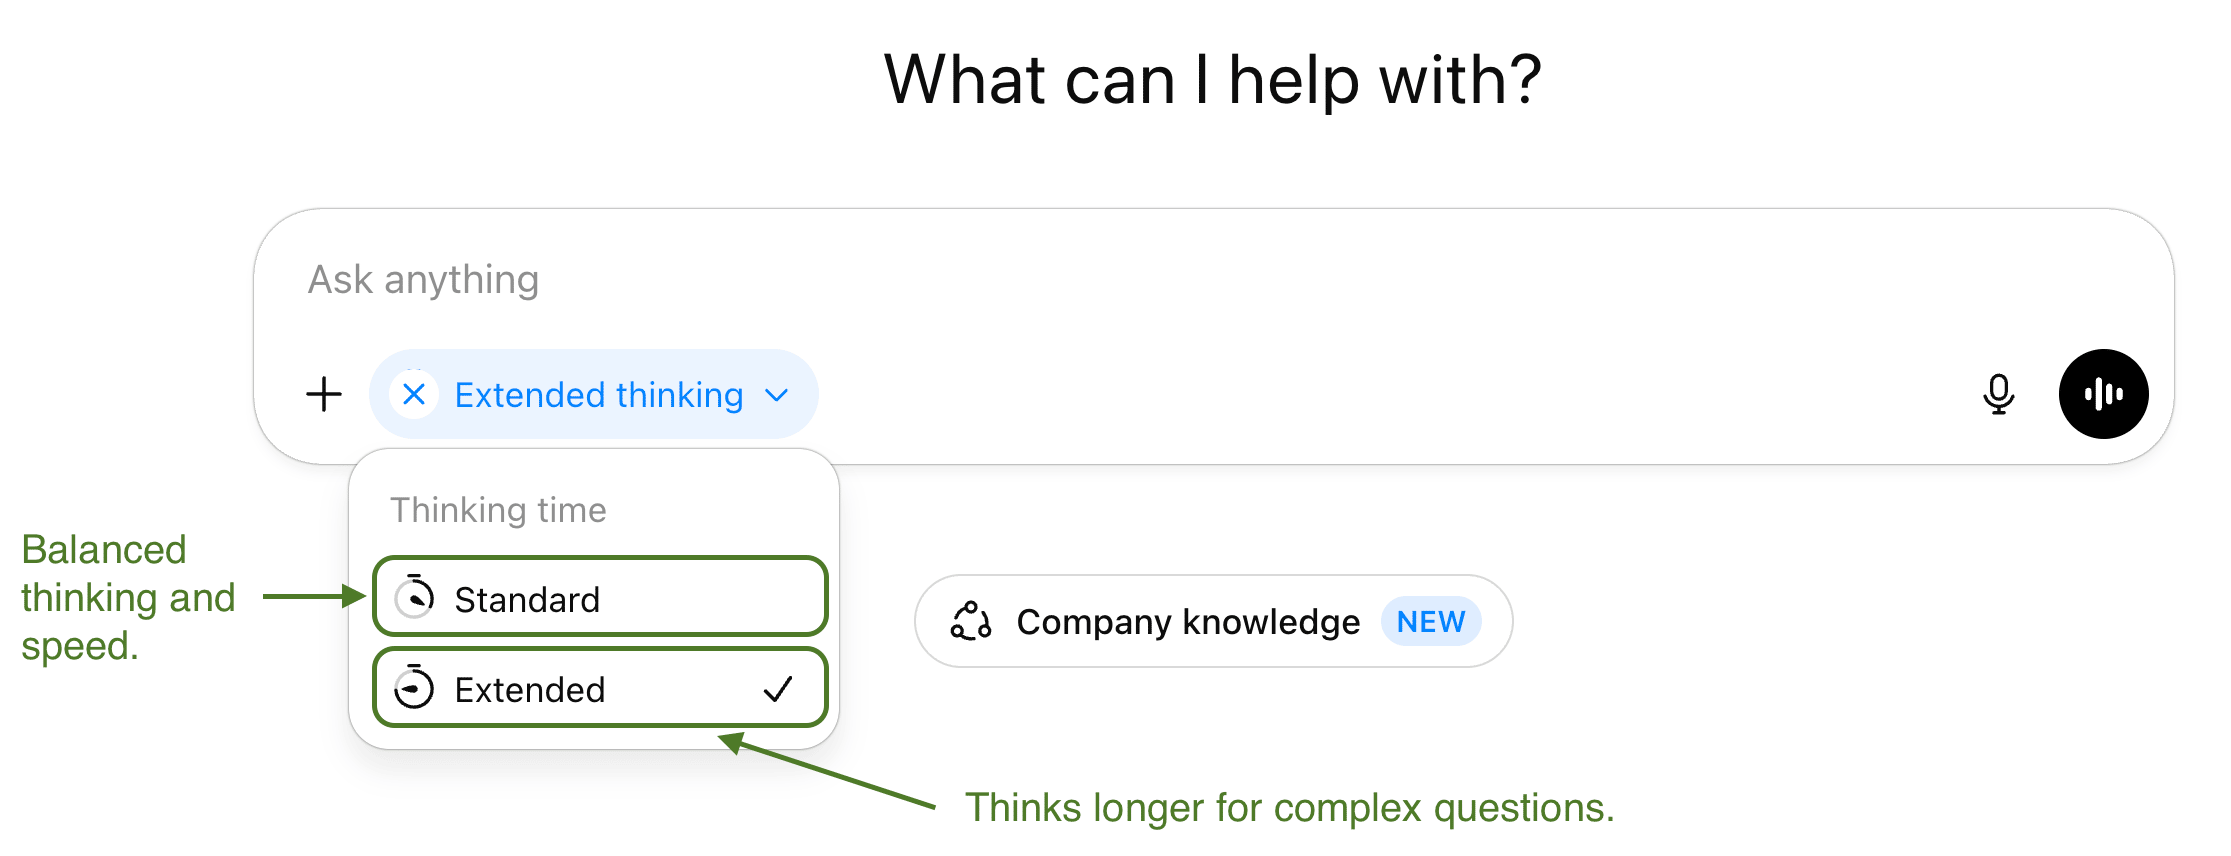Click the checkmark on the Extended option
The image size is (2231, 856).
point(778,689)
